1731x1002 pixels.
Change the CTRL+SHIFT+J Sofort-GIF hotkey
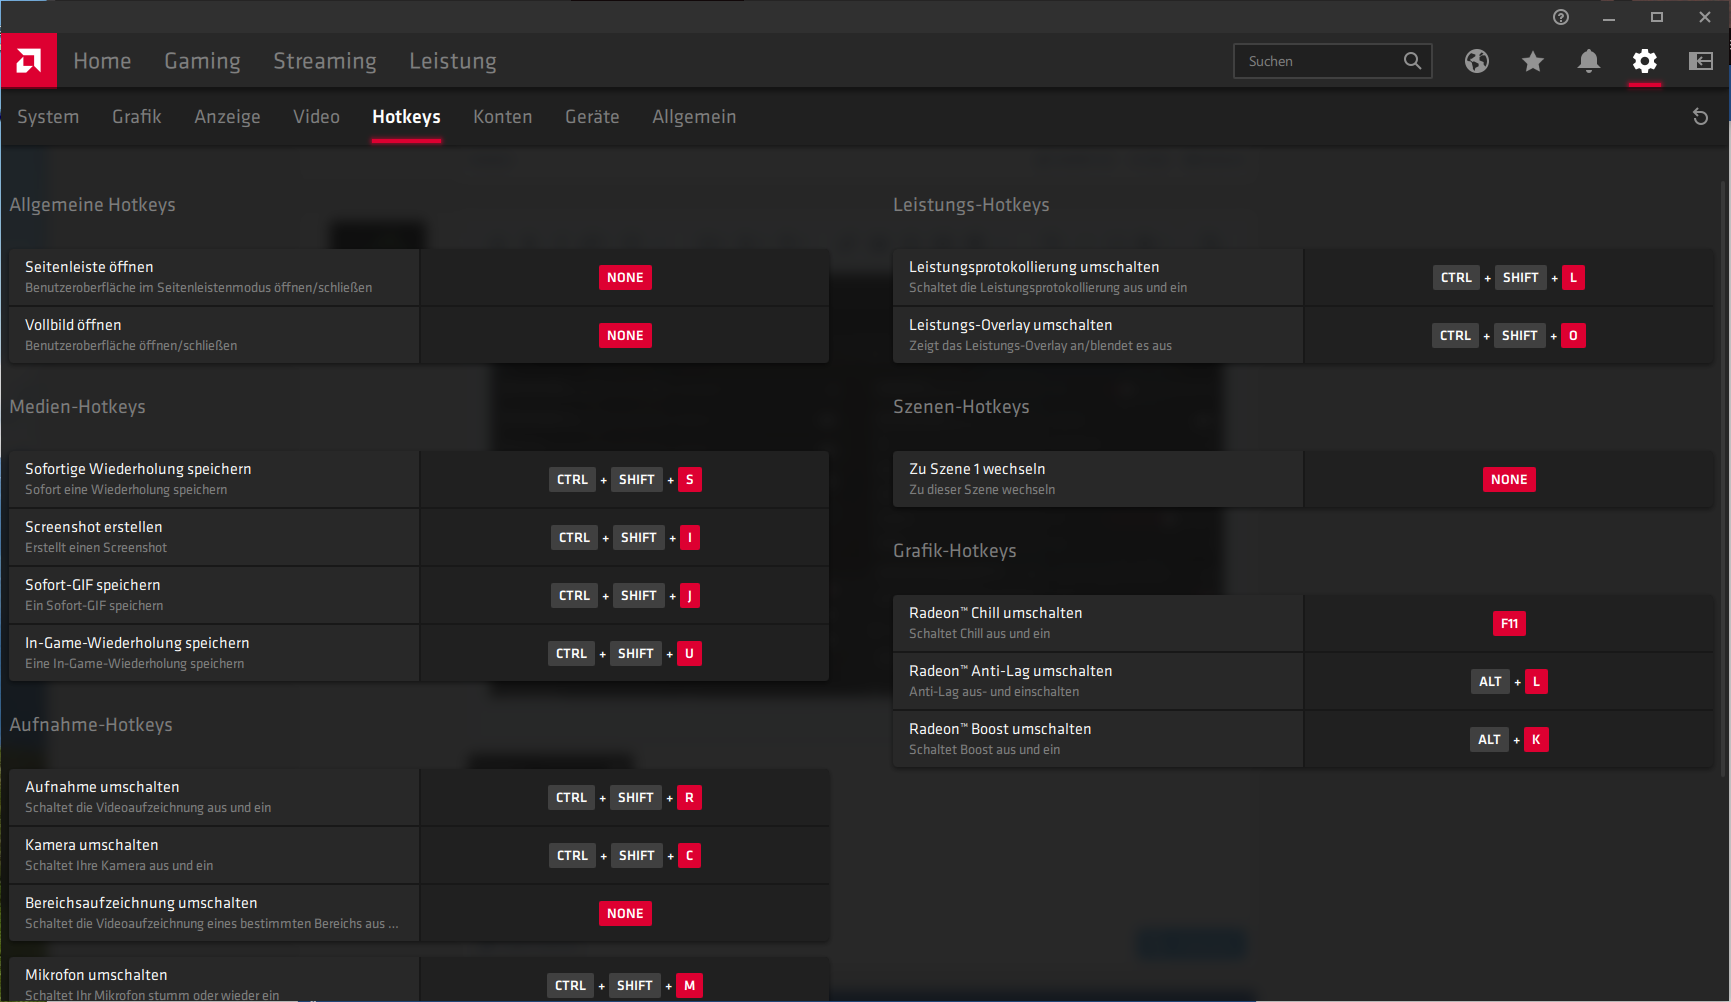tap(625, 596)
